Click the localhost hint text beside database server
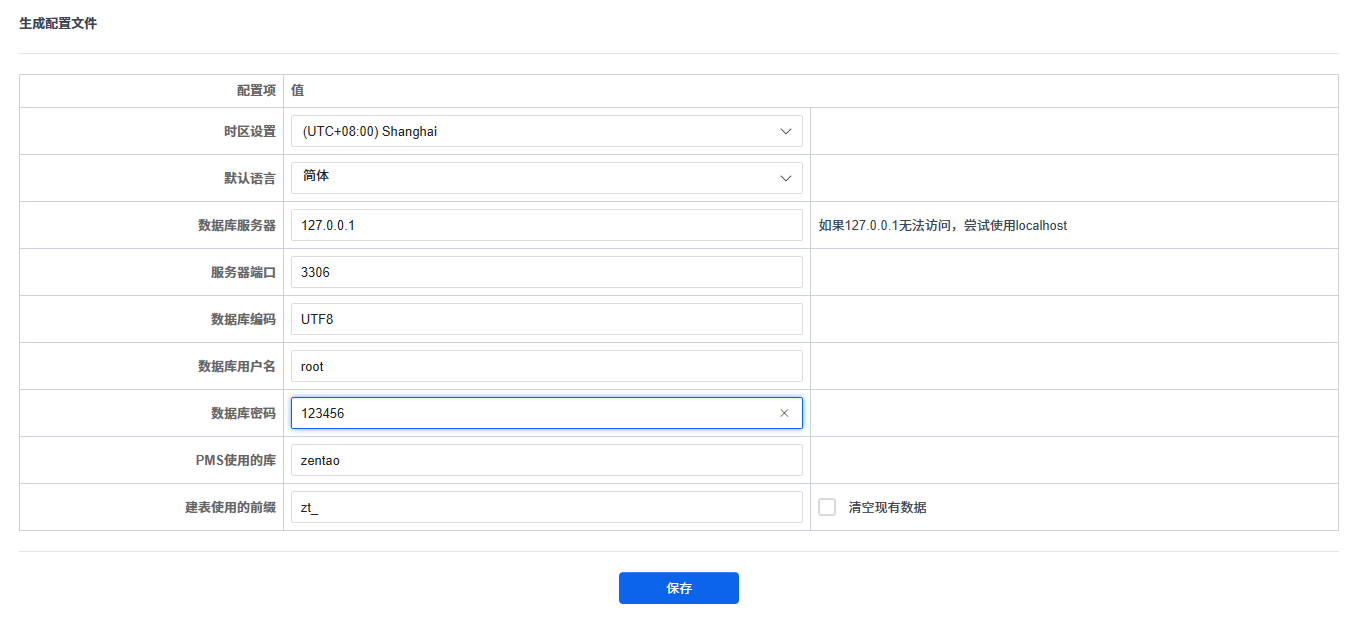The image size is (1353, 624). tap(942, 225)
